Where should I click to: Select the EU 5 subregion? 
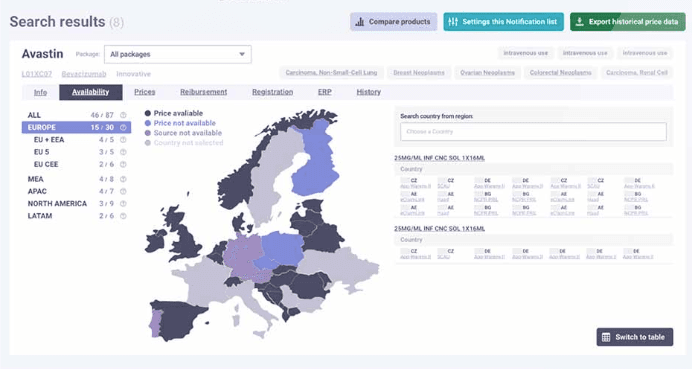pos(76,152)
